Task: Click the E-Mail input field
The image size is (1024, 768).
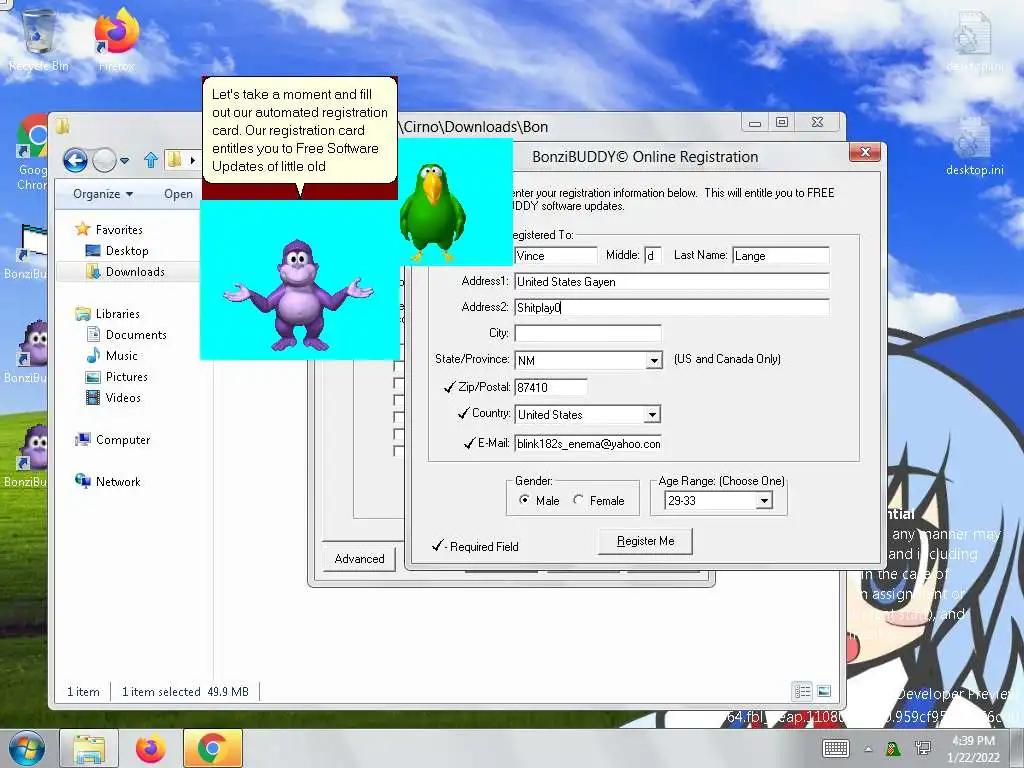Action: point(588,443)
